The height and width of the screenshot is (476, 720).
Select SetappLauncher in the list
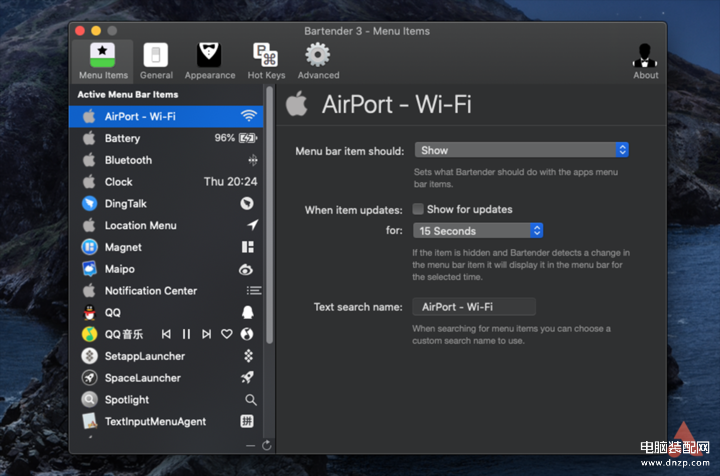166,356
